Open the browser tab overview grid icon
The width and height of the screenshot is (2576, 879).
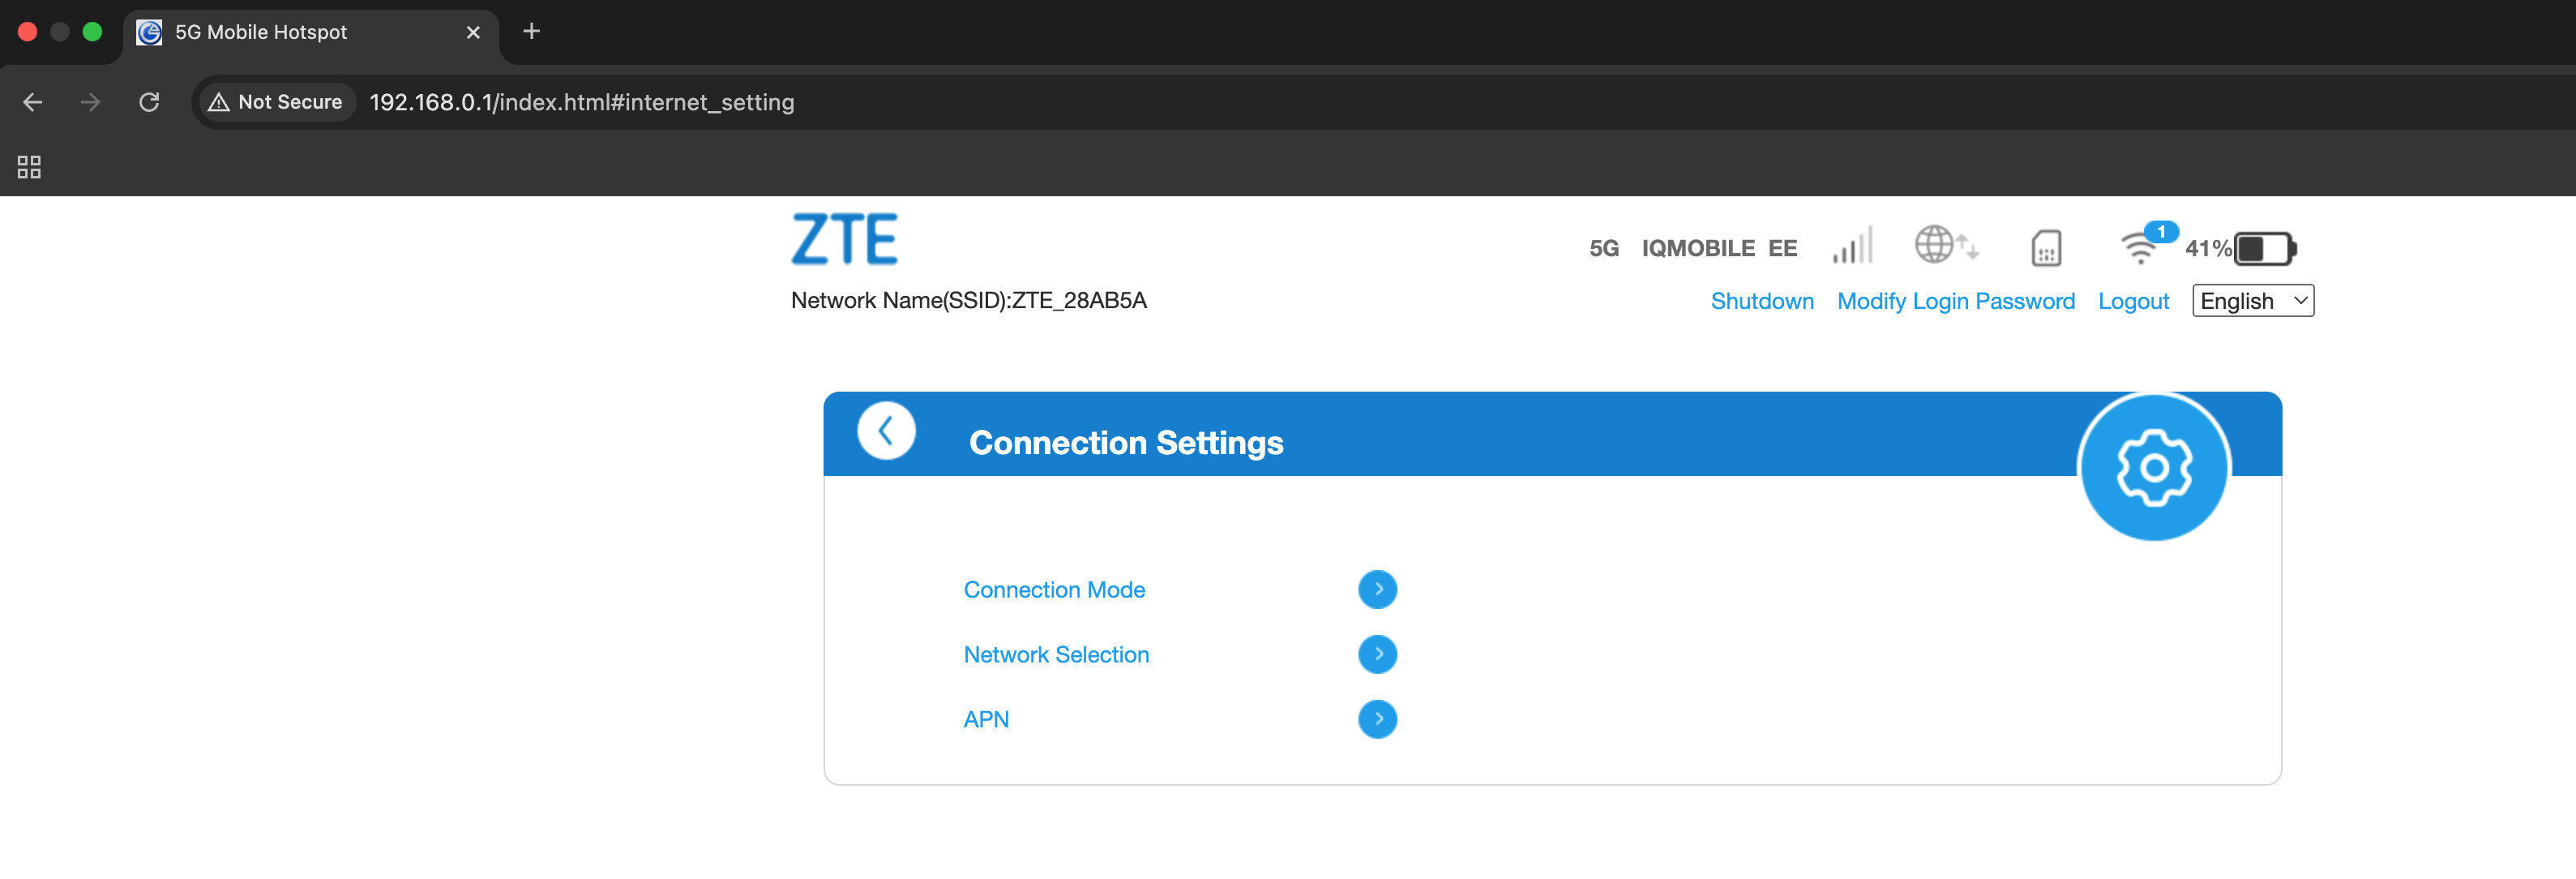click(28, 167)
